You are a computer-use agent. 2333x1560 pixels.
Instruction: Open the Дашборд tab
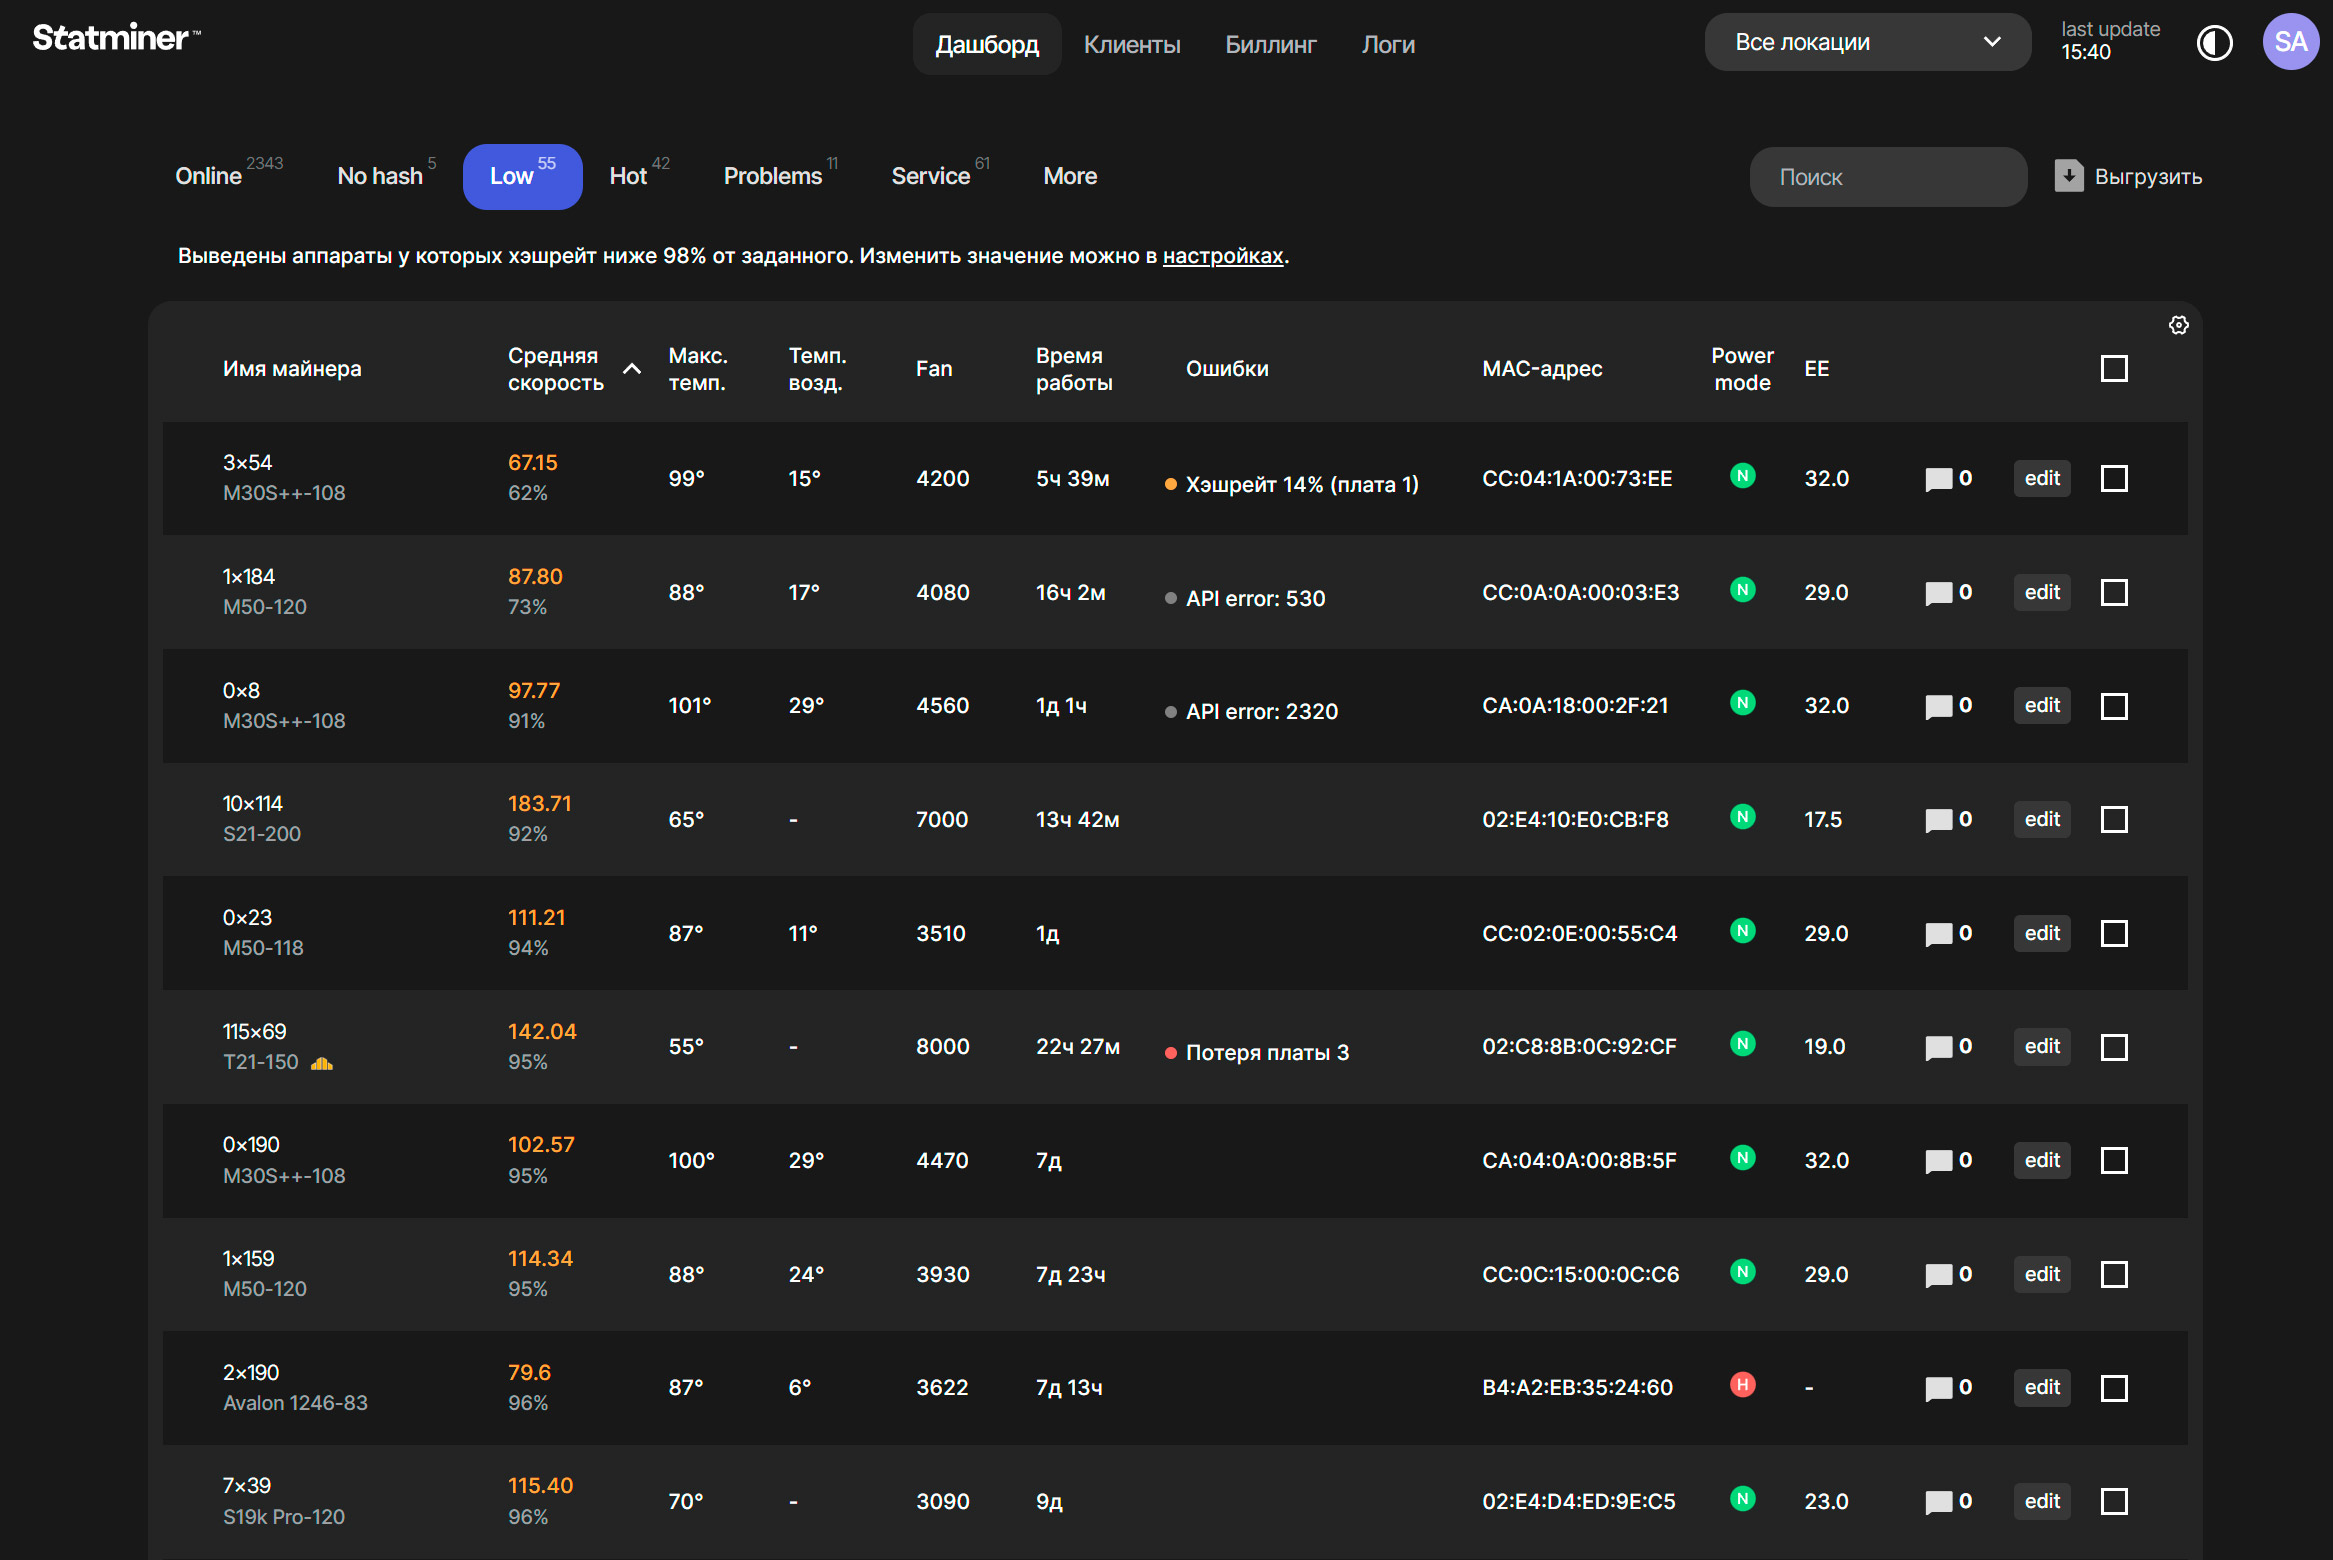[x=987, y=44]
